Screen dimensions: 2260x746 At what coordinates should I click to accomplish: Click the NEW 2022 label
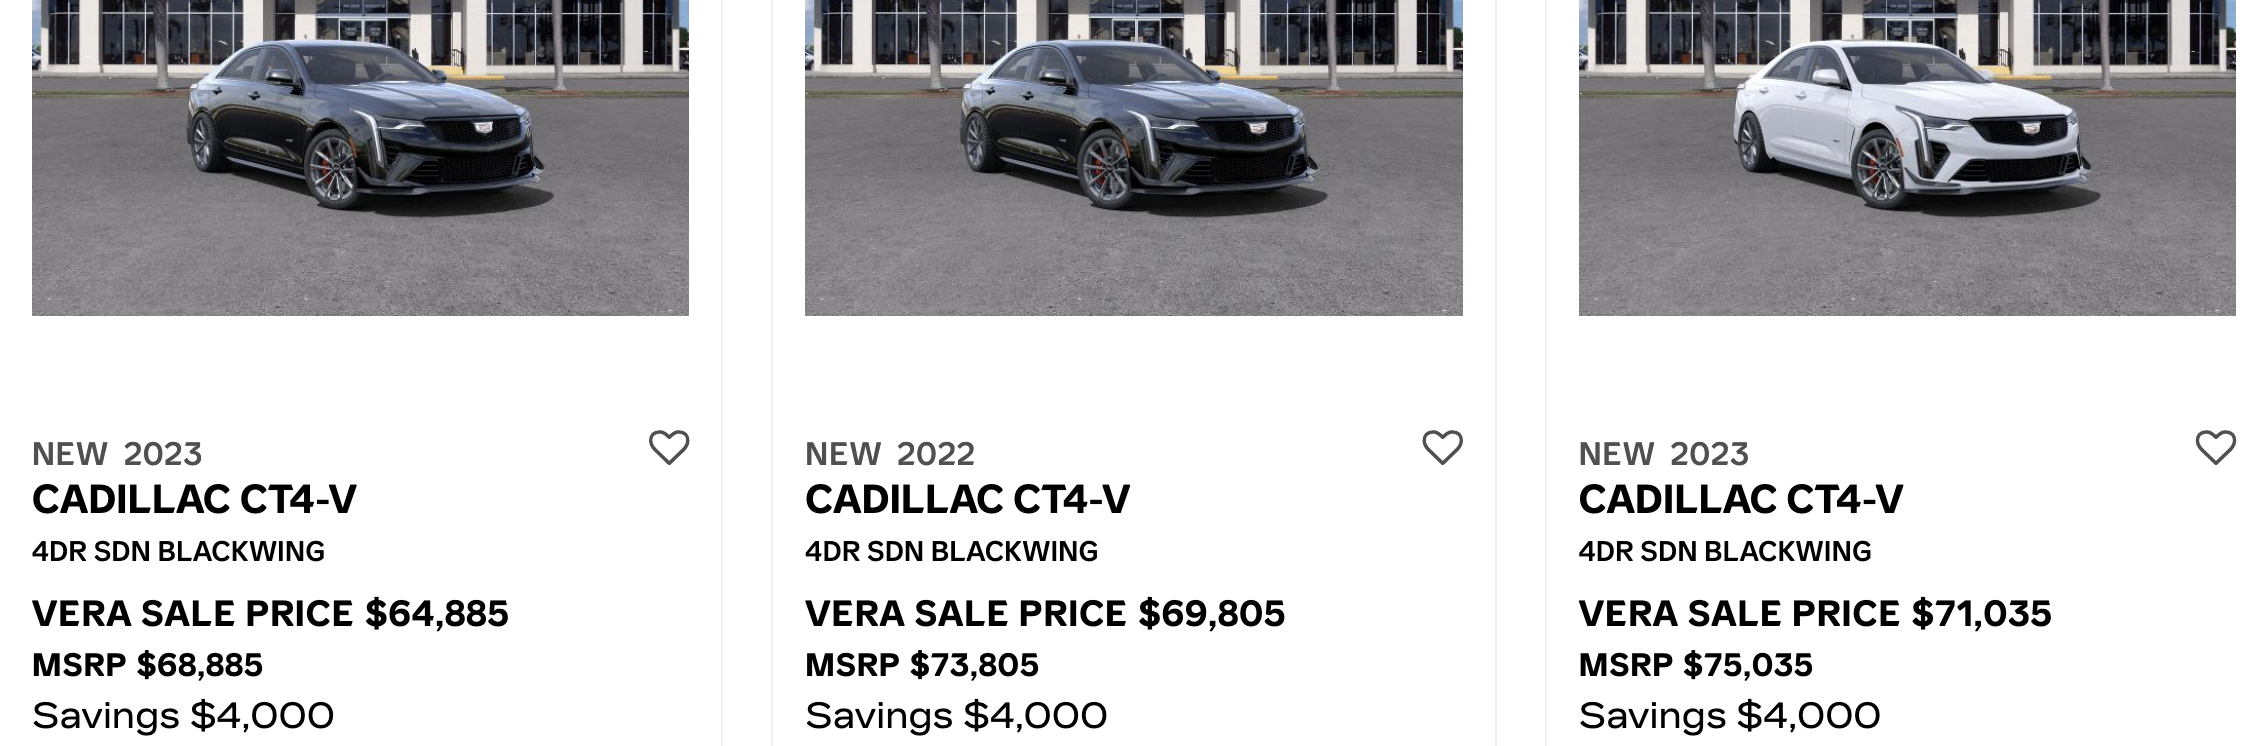click(889, 454)
